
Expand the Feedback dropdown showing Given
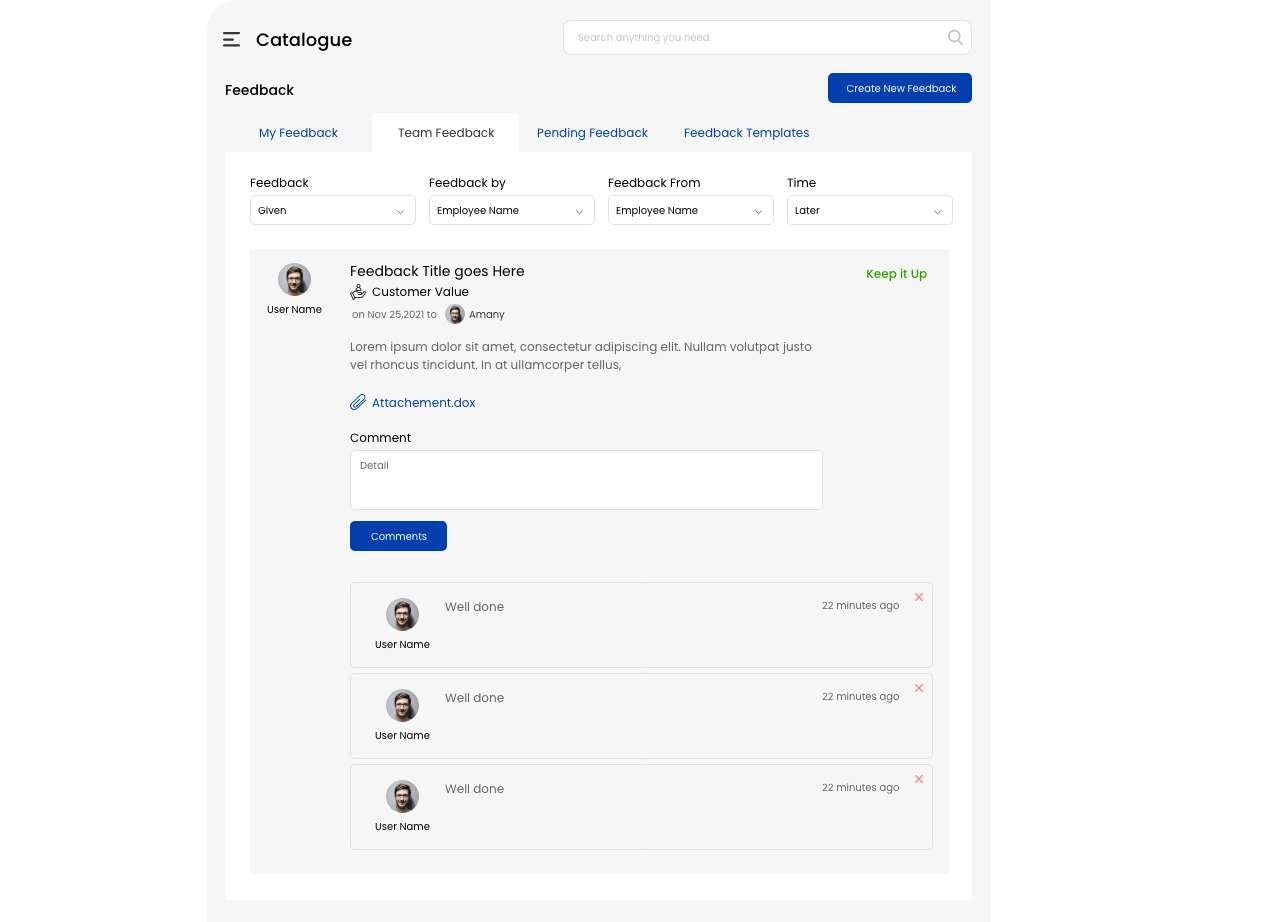(x=332, y=210)
